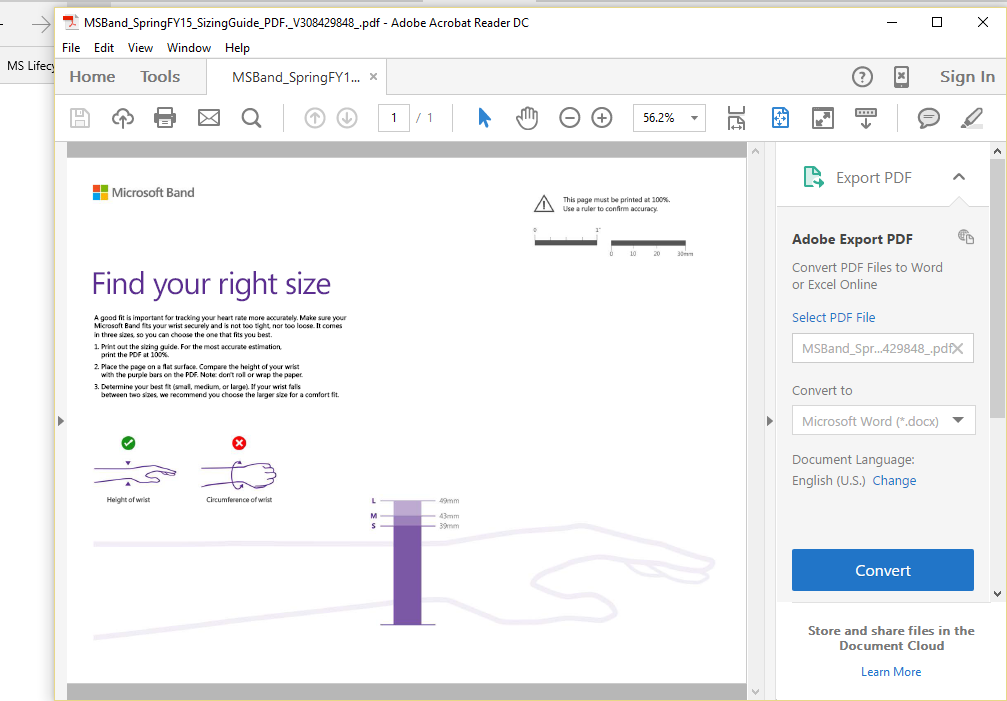Choose the Selection arrow tool
The width and height of the screenshot is (1007, 701).
point(485,118)
